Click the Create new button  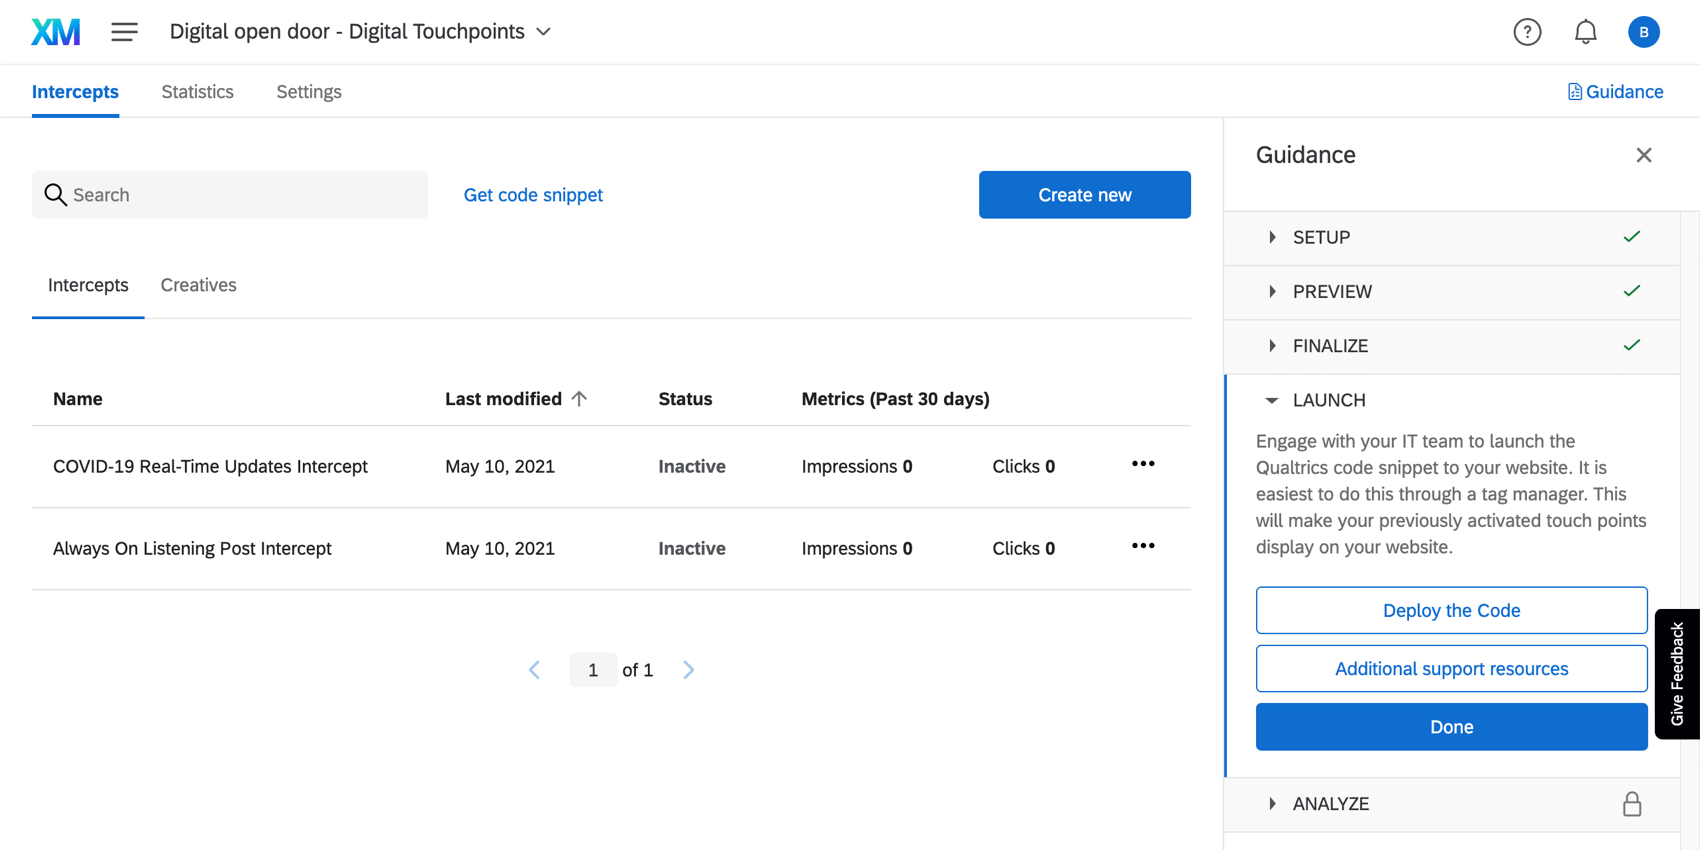coord(1085,195)
